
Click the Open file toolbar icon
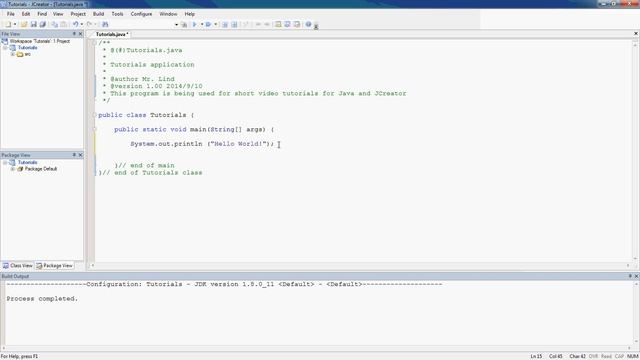24,24
